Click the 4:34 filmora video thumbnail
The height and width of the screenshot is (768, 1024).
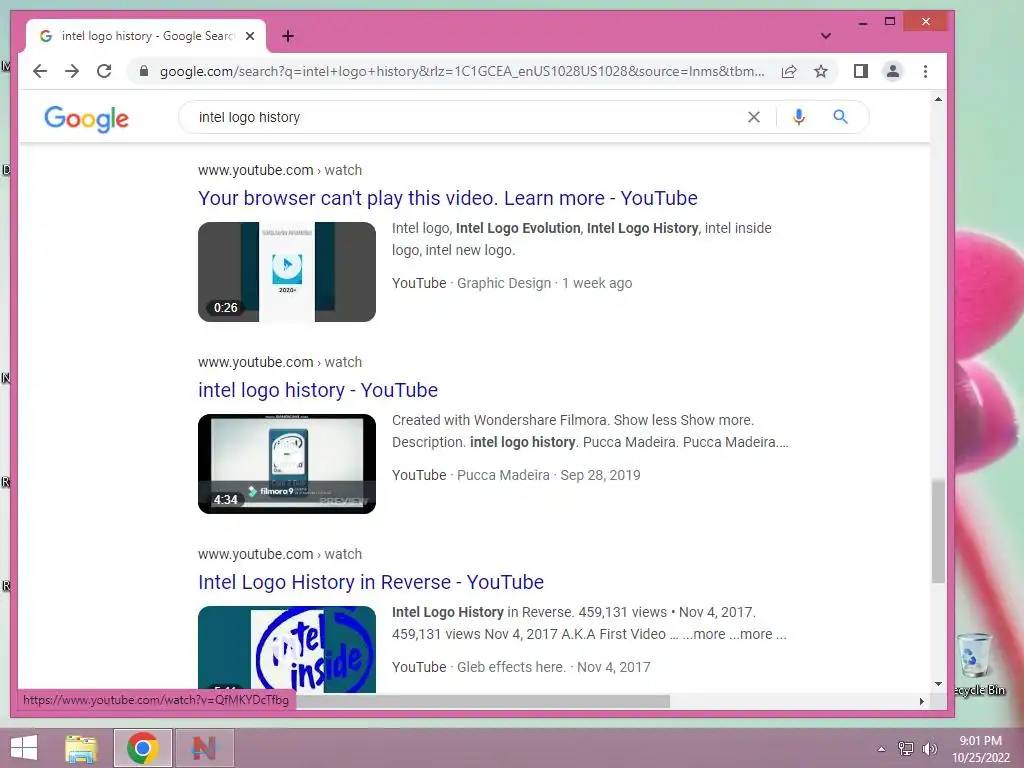[x=287, y=464]
